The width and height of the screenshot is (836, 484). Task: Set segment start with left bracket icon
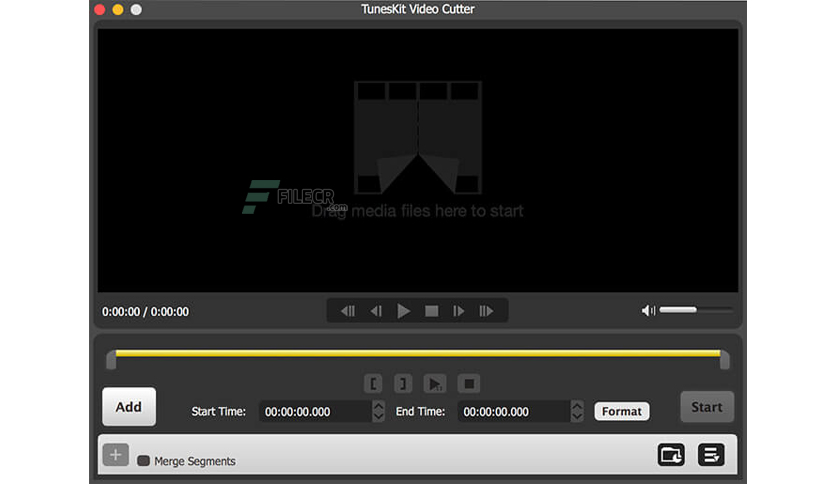point(373,383)
